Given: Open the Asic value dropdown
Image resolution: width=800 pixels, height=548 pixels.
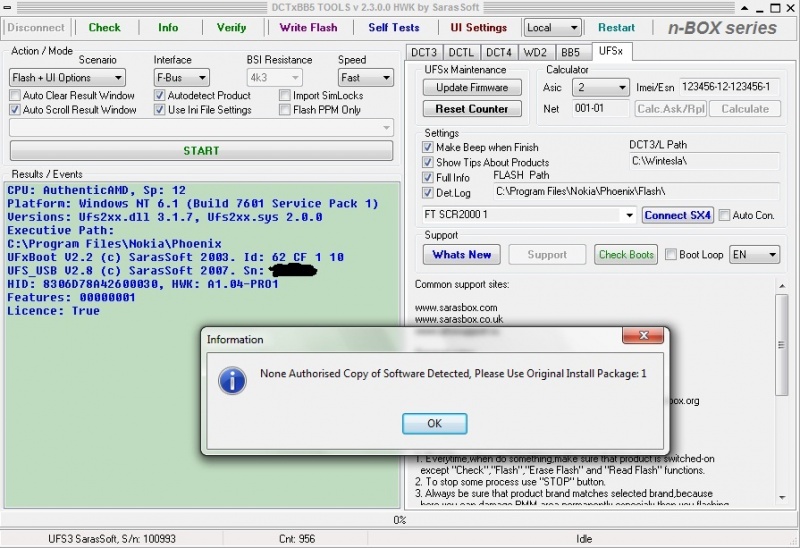Looking at the screenshot, I should [601, 88].
